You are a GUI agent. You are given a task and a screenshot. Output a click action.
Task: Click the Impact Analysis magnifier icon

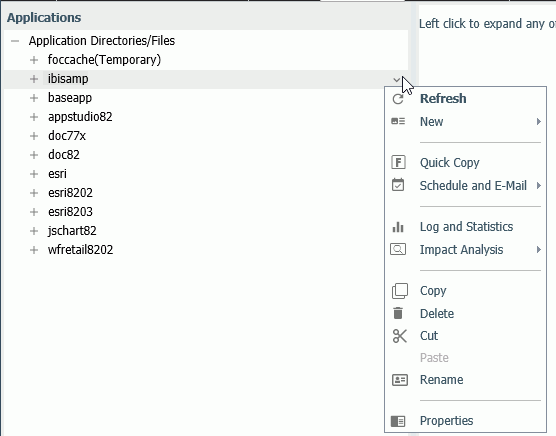click(398, 249)
